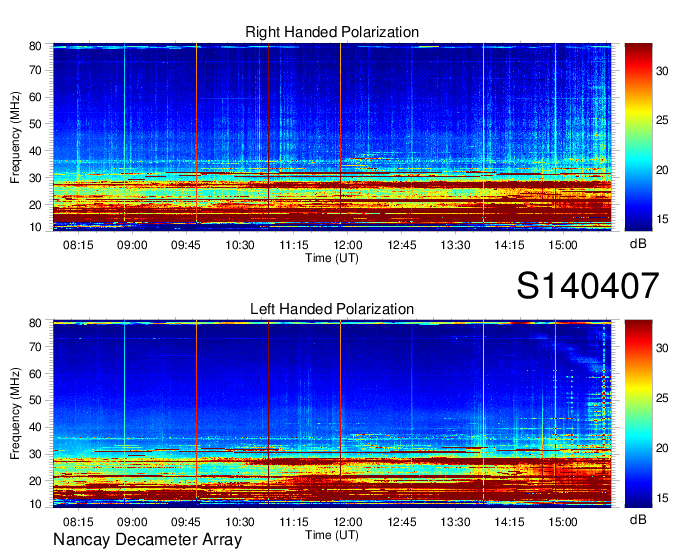This screenshot has width=680, height=552.
Task: Click the Right Handed plot's color scale bar
Action: tap(638, 137)
